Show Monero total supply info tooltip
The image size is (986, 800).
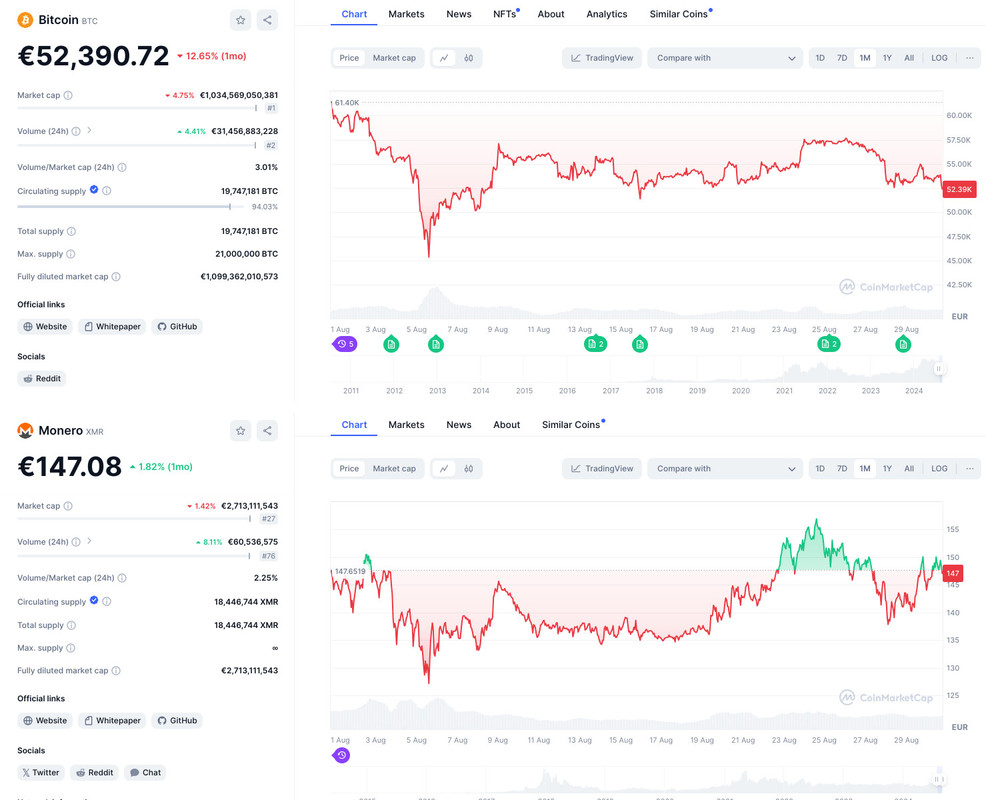[71, 625]
